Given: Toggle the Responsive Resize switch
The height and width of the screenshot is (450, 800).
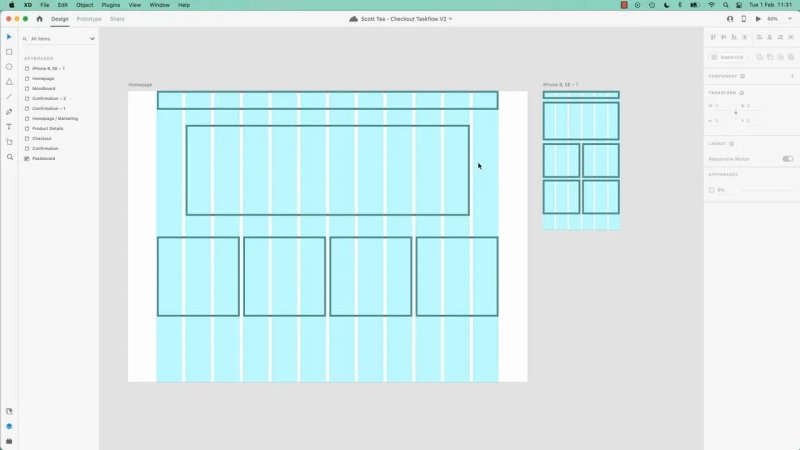Looking at the screenshot, I should coord(787,159).
